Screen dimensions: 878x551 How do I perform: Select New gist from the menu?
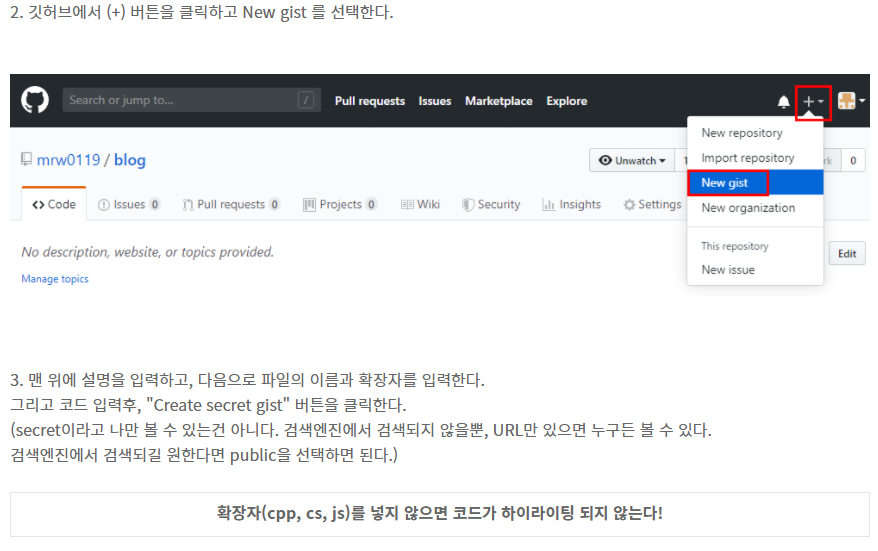coord(755,183)
